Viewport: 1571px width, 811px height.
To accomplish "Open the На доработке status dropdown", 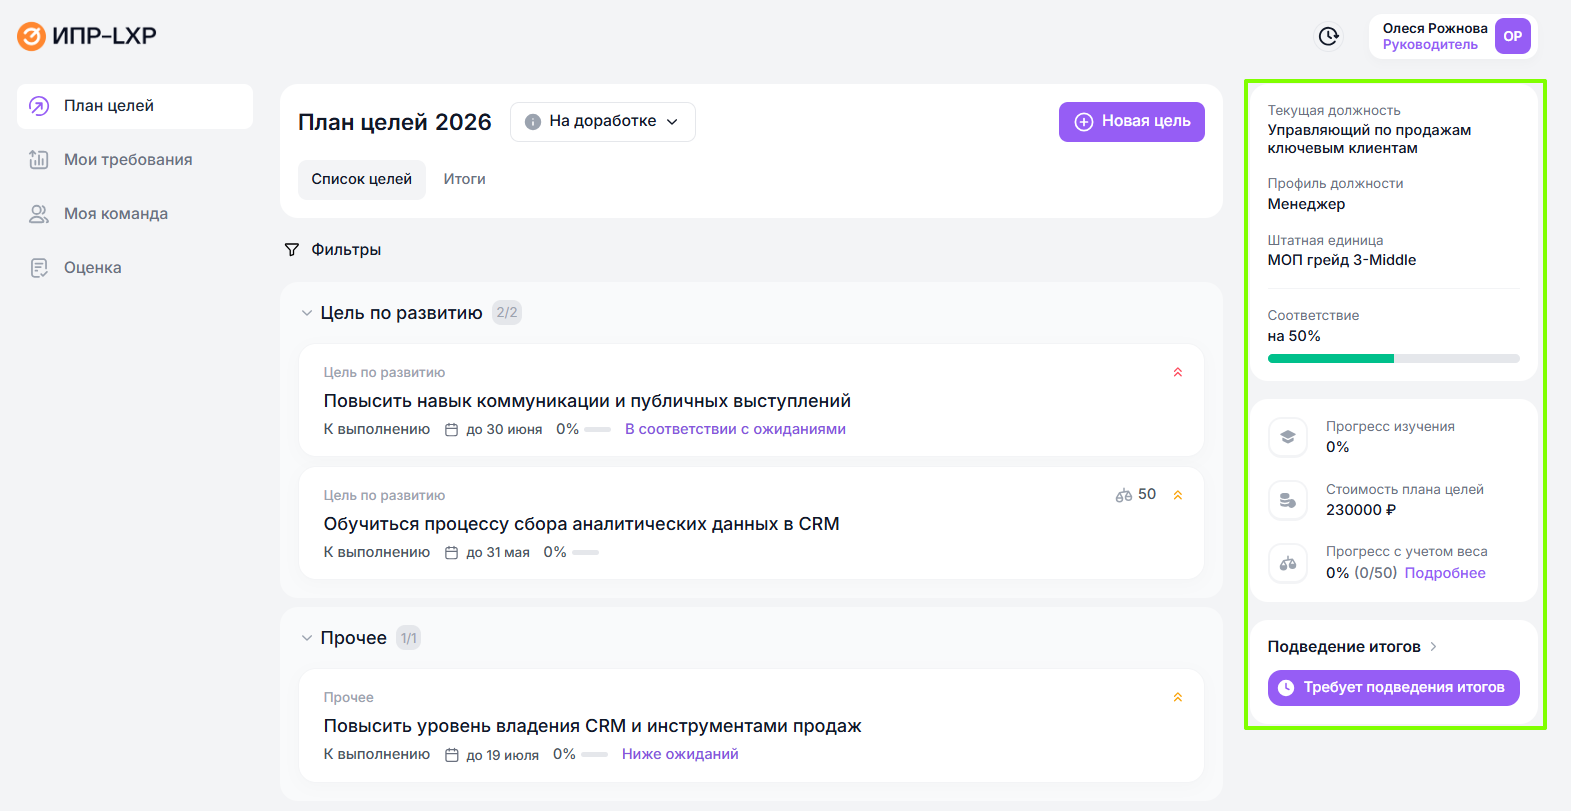I will tap(602, 122).
